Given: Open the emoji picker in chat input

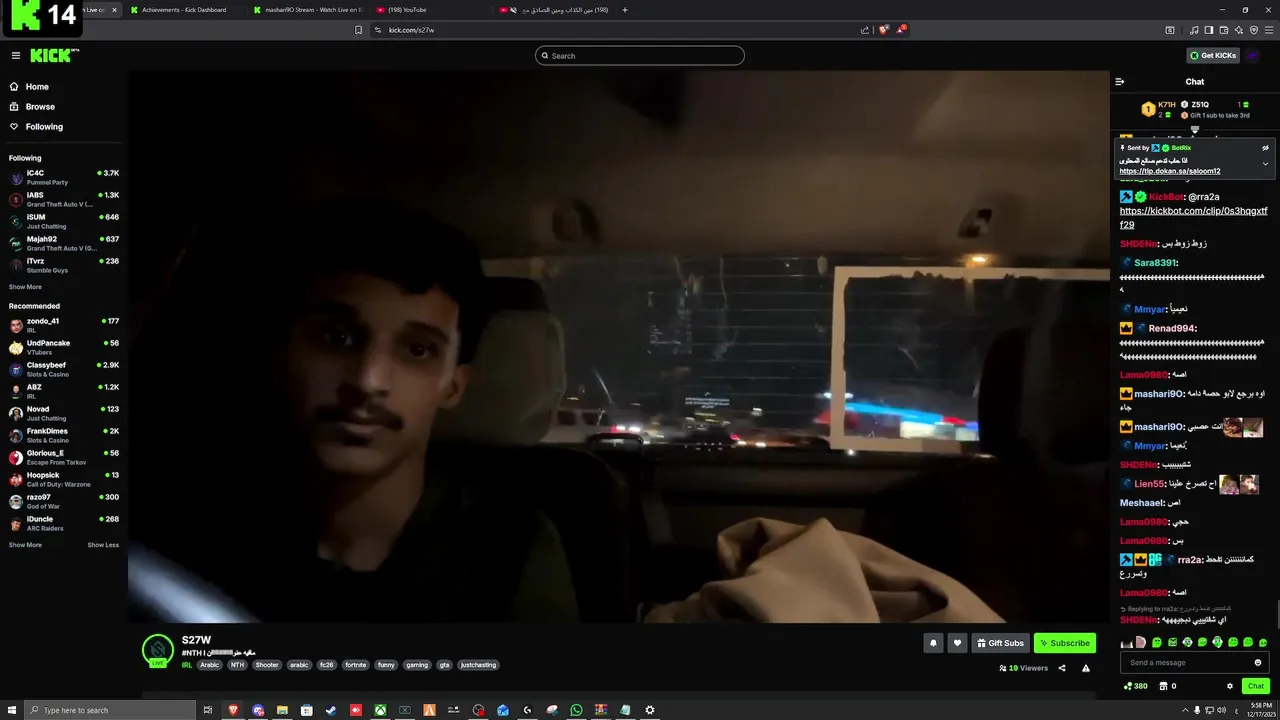Looking at the screenshot, I should [x=1258, y=663].
